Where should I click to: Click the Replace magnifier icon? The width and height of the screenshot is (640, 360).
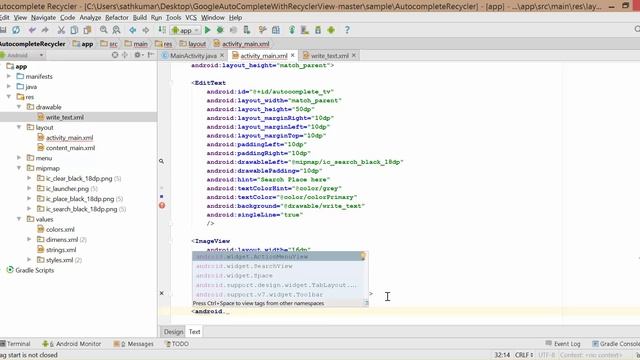pos(116,30)
